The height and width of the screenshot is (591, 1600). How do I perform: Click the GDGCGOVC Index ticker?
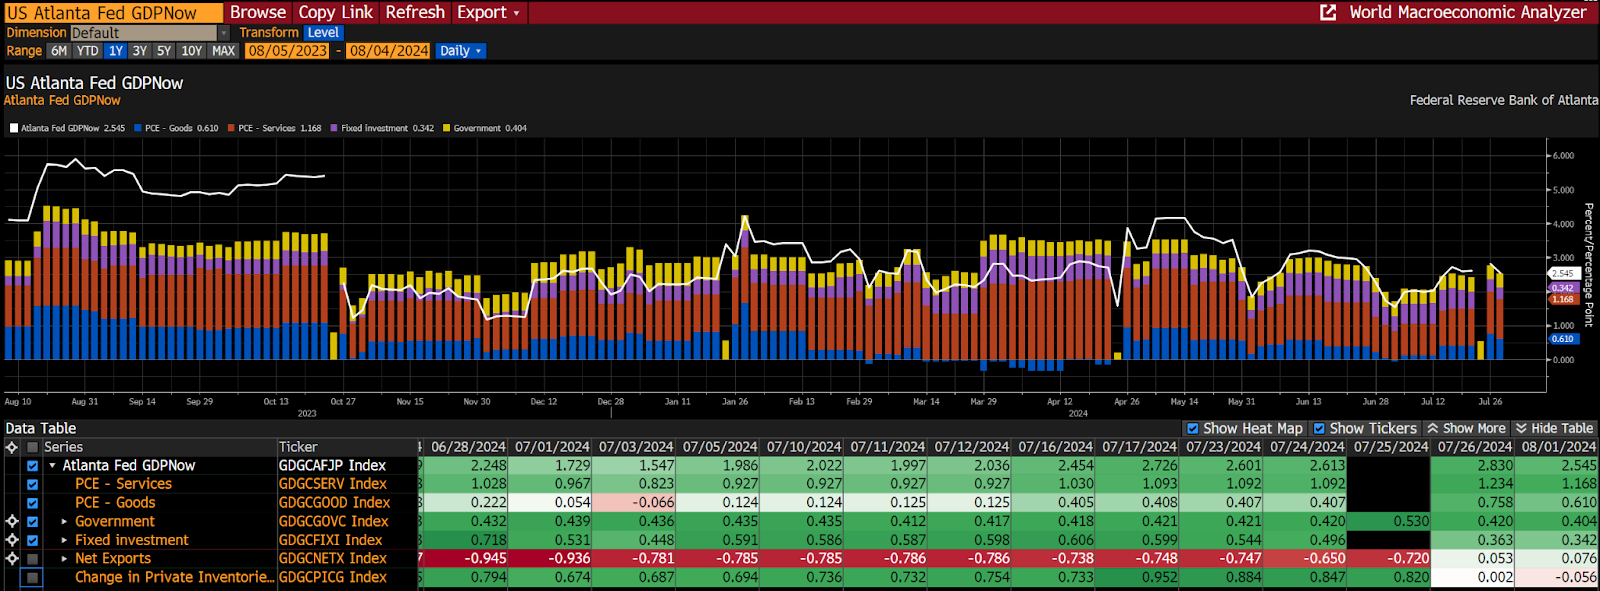tap(333, 521)
